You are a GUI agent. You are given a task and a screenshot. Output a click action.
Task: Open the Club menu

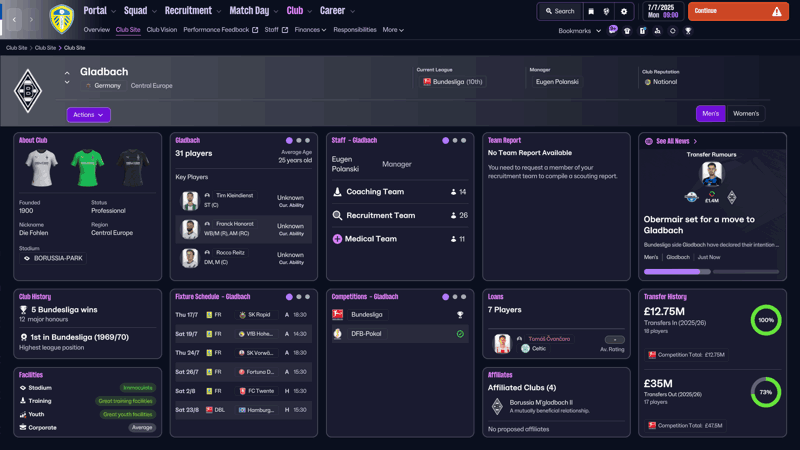[299, 11]
